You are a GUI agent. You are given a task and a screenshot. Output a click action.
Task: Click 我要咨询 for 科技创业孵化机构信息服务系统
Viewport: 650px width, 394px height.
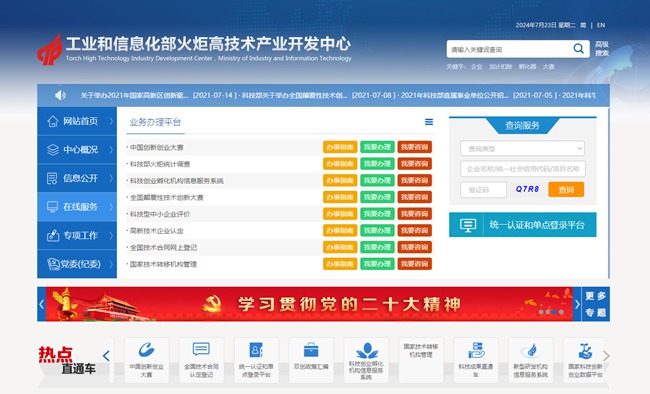tap(415, 180)
